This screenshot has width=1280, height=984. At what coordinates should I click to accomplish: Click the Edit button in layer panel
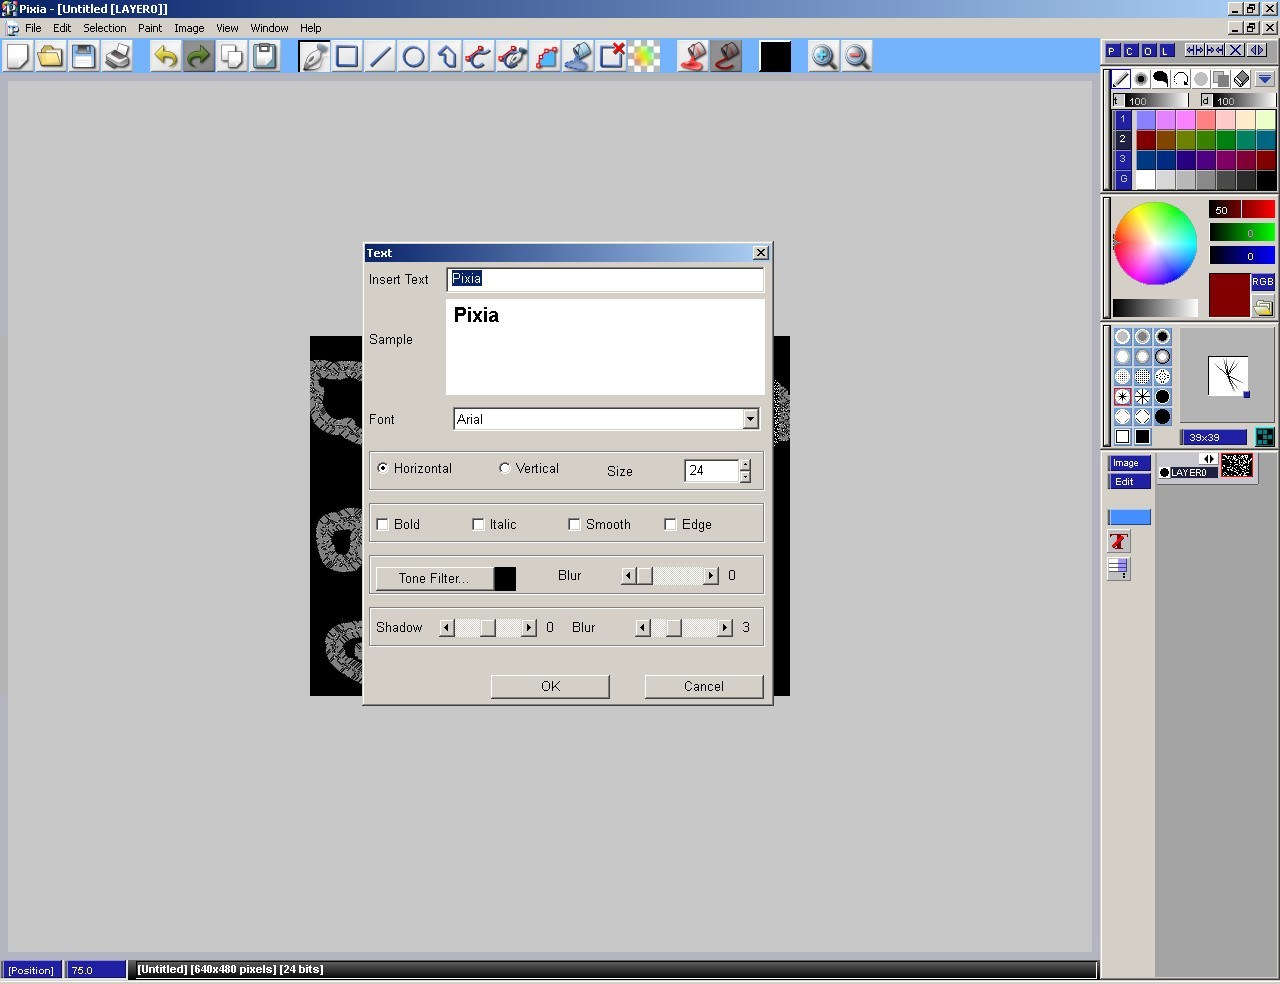(x=1129, y=482)
